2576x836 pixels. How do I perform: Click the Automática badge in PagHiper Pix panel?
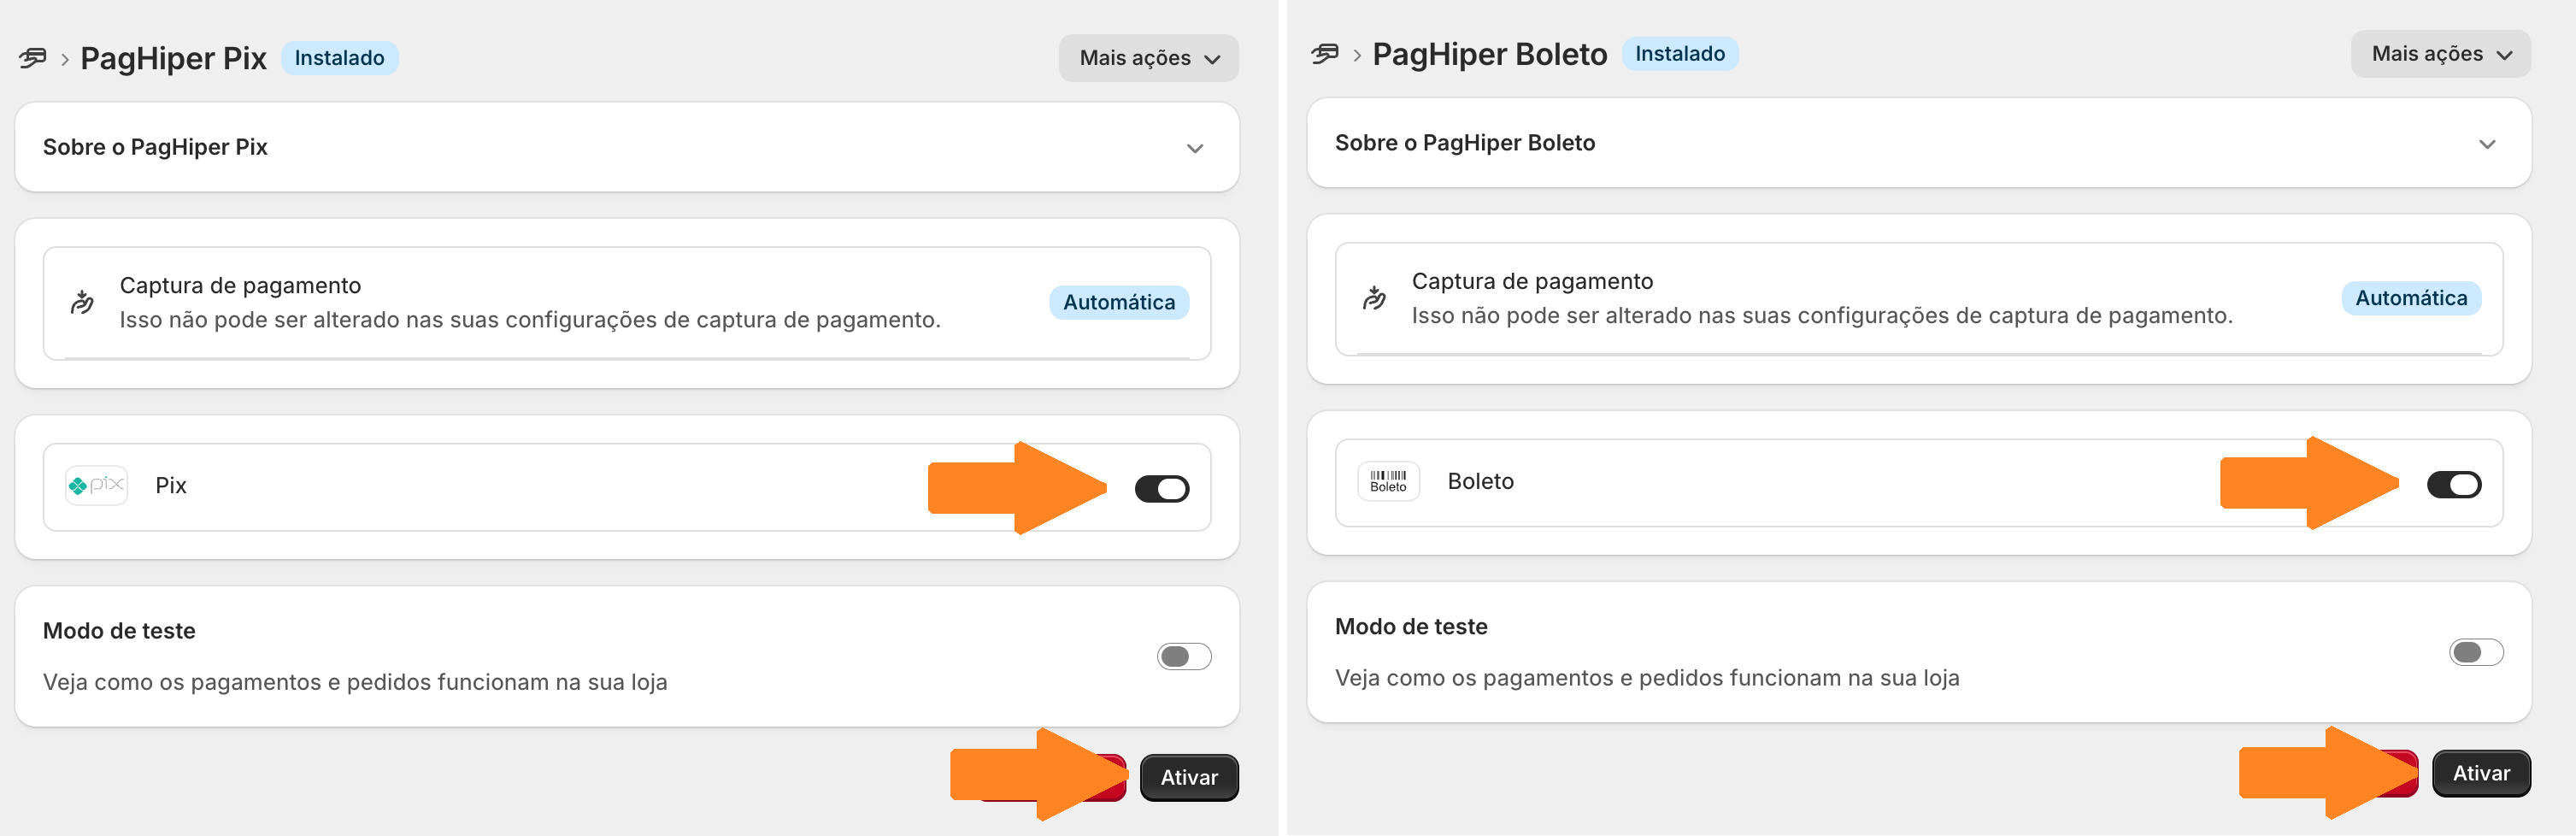(1119, 302)
